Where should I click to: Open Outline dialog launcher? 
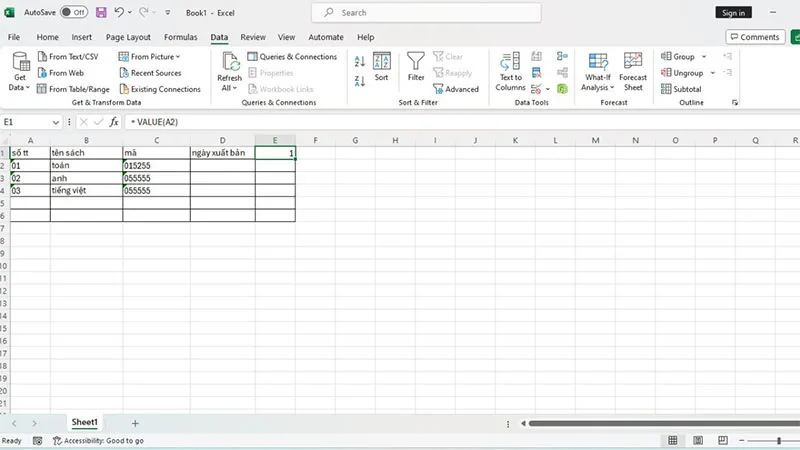point(735,103)
